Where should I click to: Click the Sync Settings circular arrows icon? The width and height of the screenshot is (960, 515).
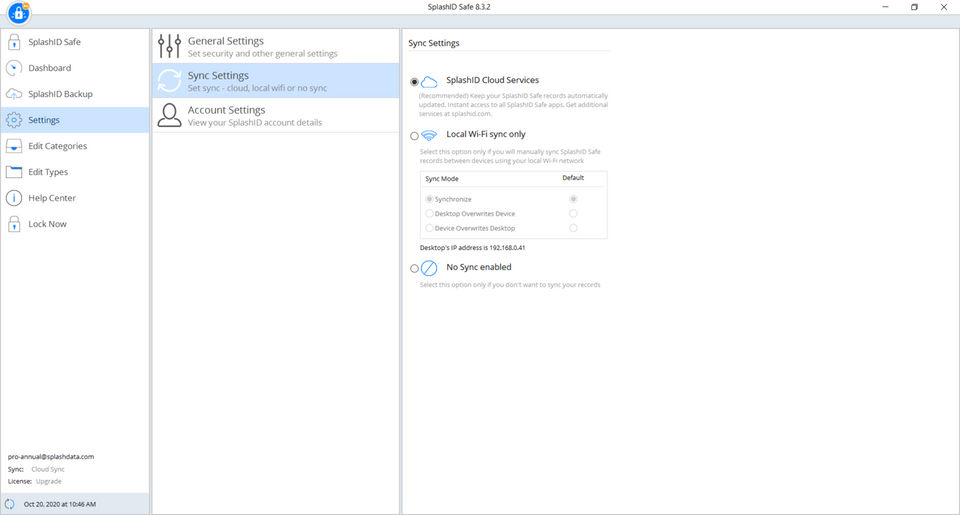click(x=169, y=81)
